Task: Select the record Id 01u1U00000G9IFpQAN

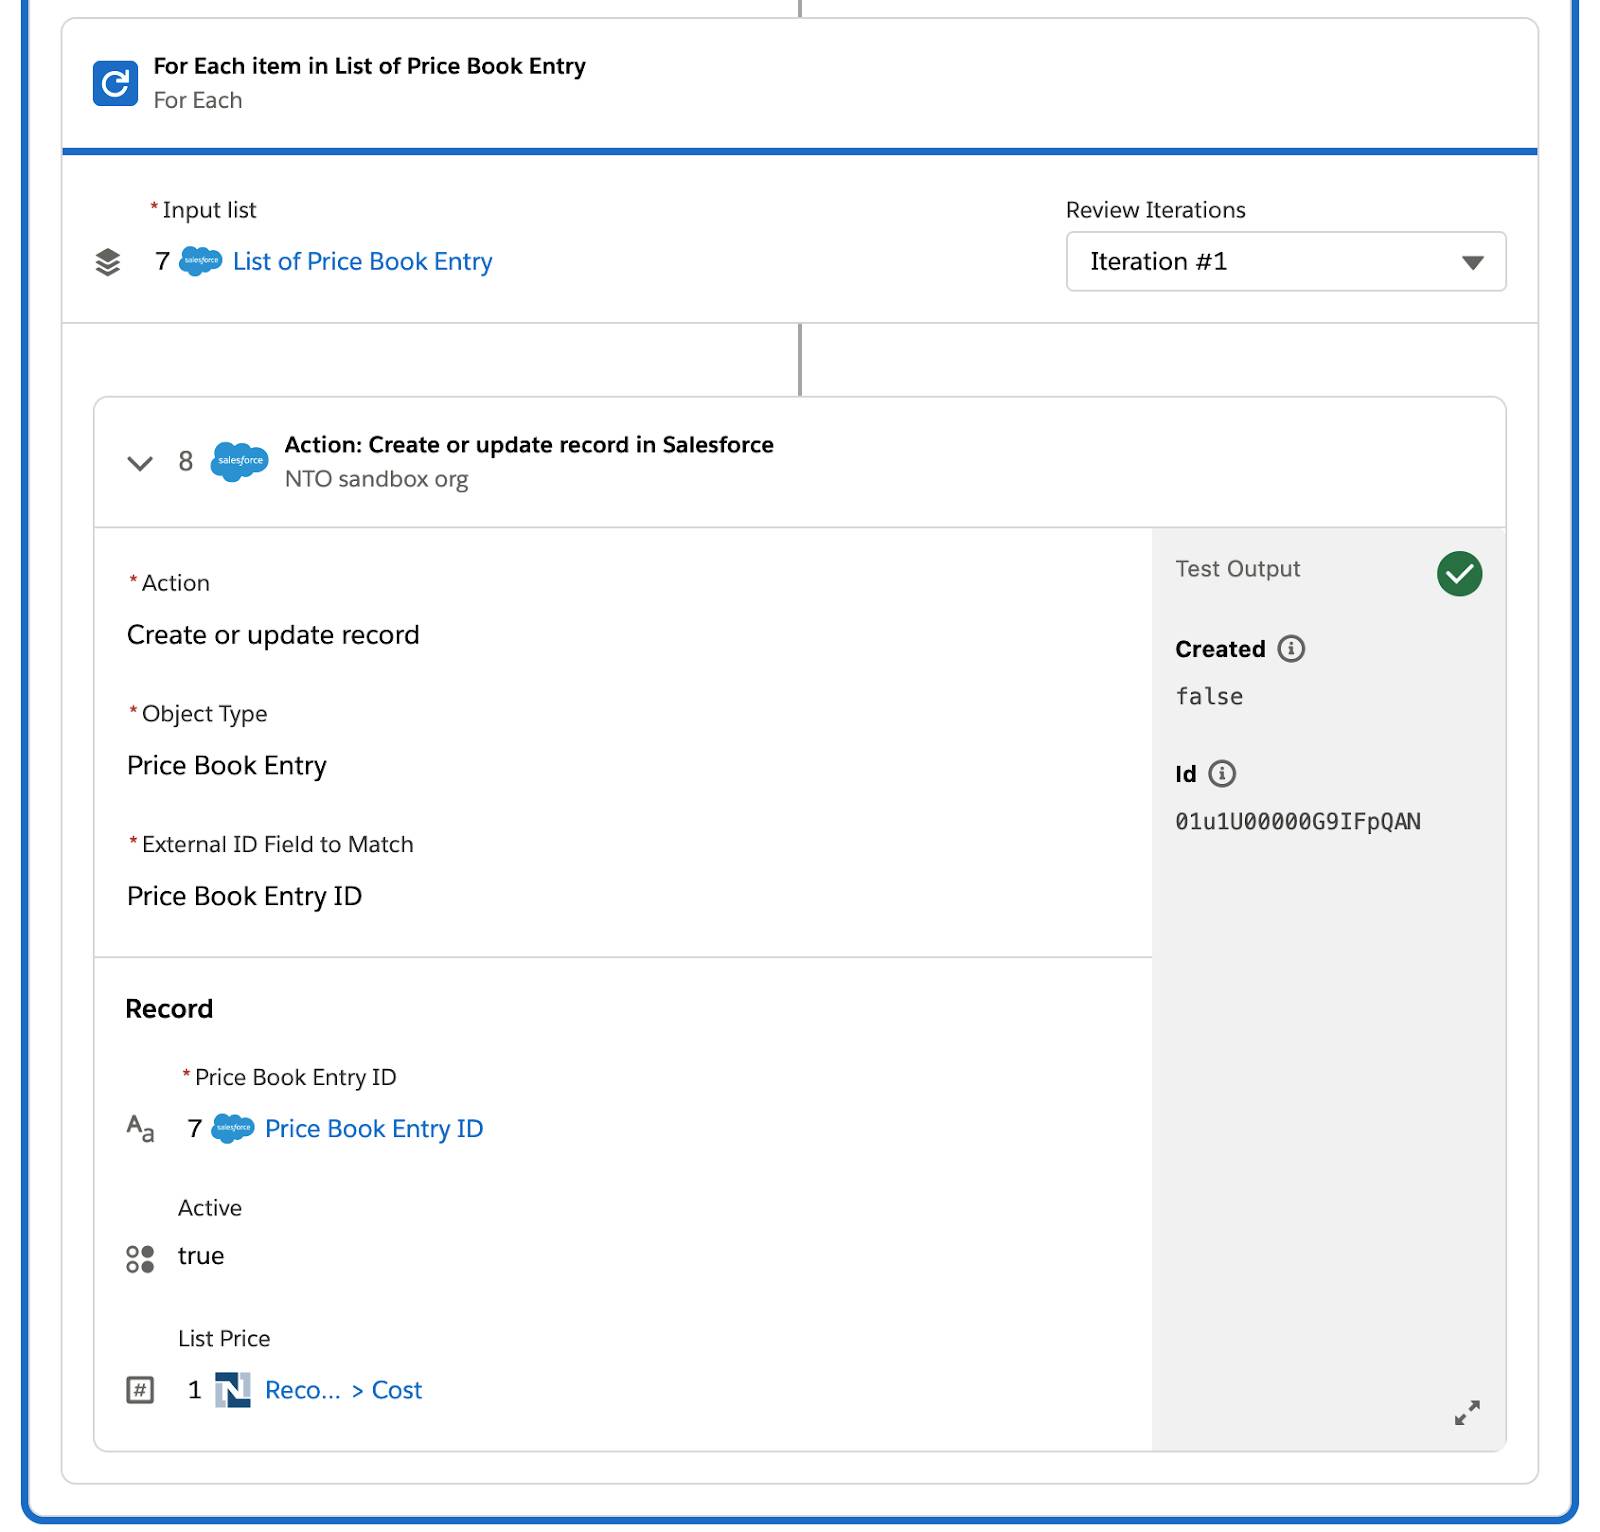Action: click(1298, 822)
